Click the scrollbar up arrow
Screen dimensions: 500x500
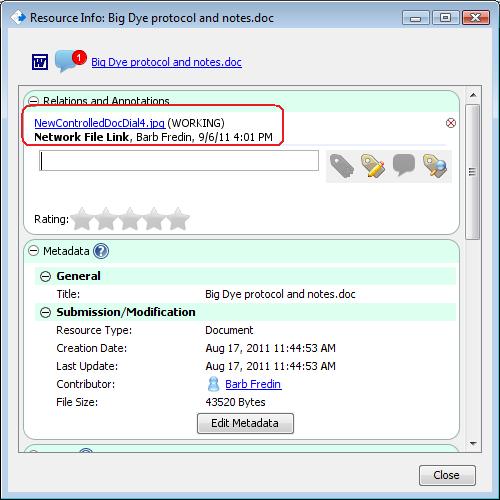[473, 95]
